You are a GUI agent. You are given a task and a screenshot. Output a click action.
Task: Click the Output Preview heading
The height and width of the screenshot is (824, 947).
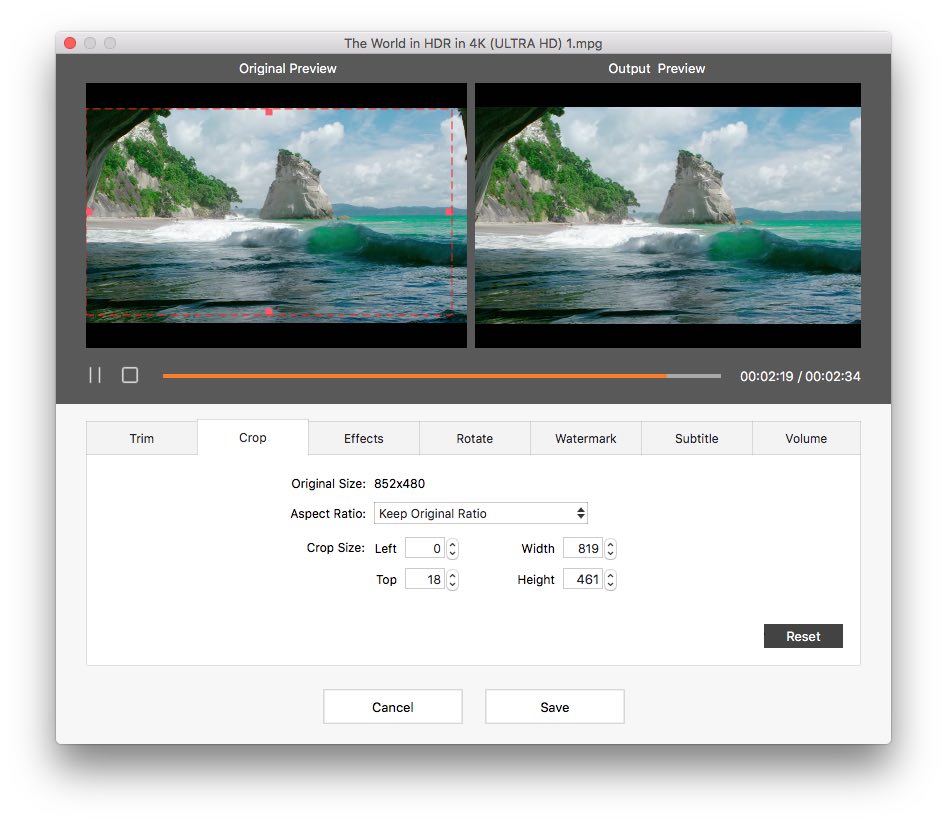point(656,68)
